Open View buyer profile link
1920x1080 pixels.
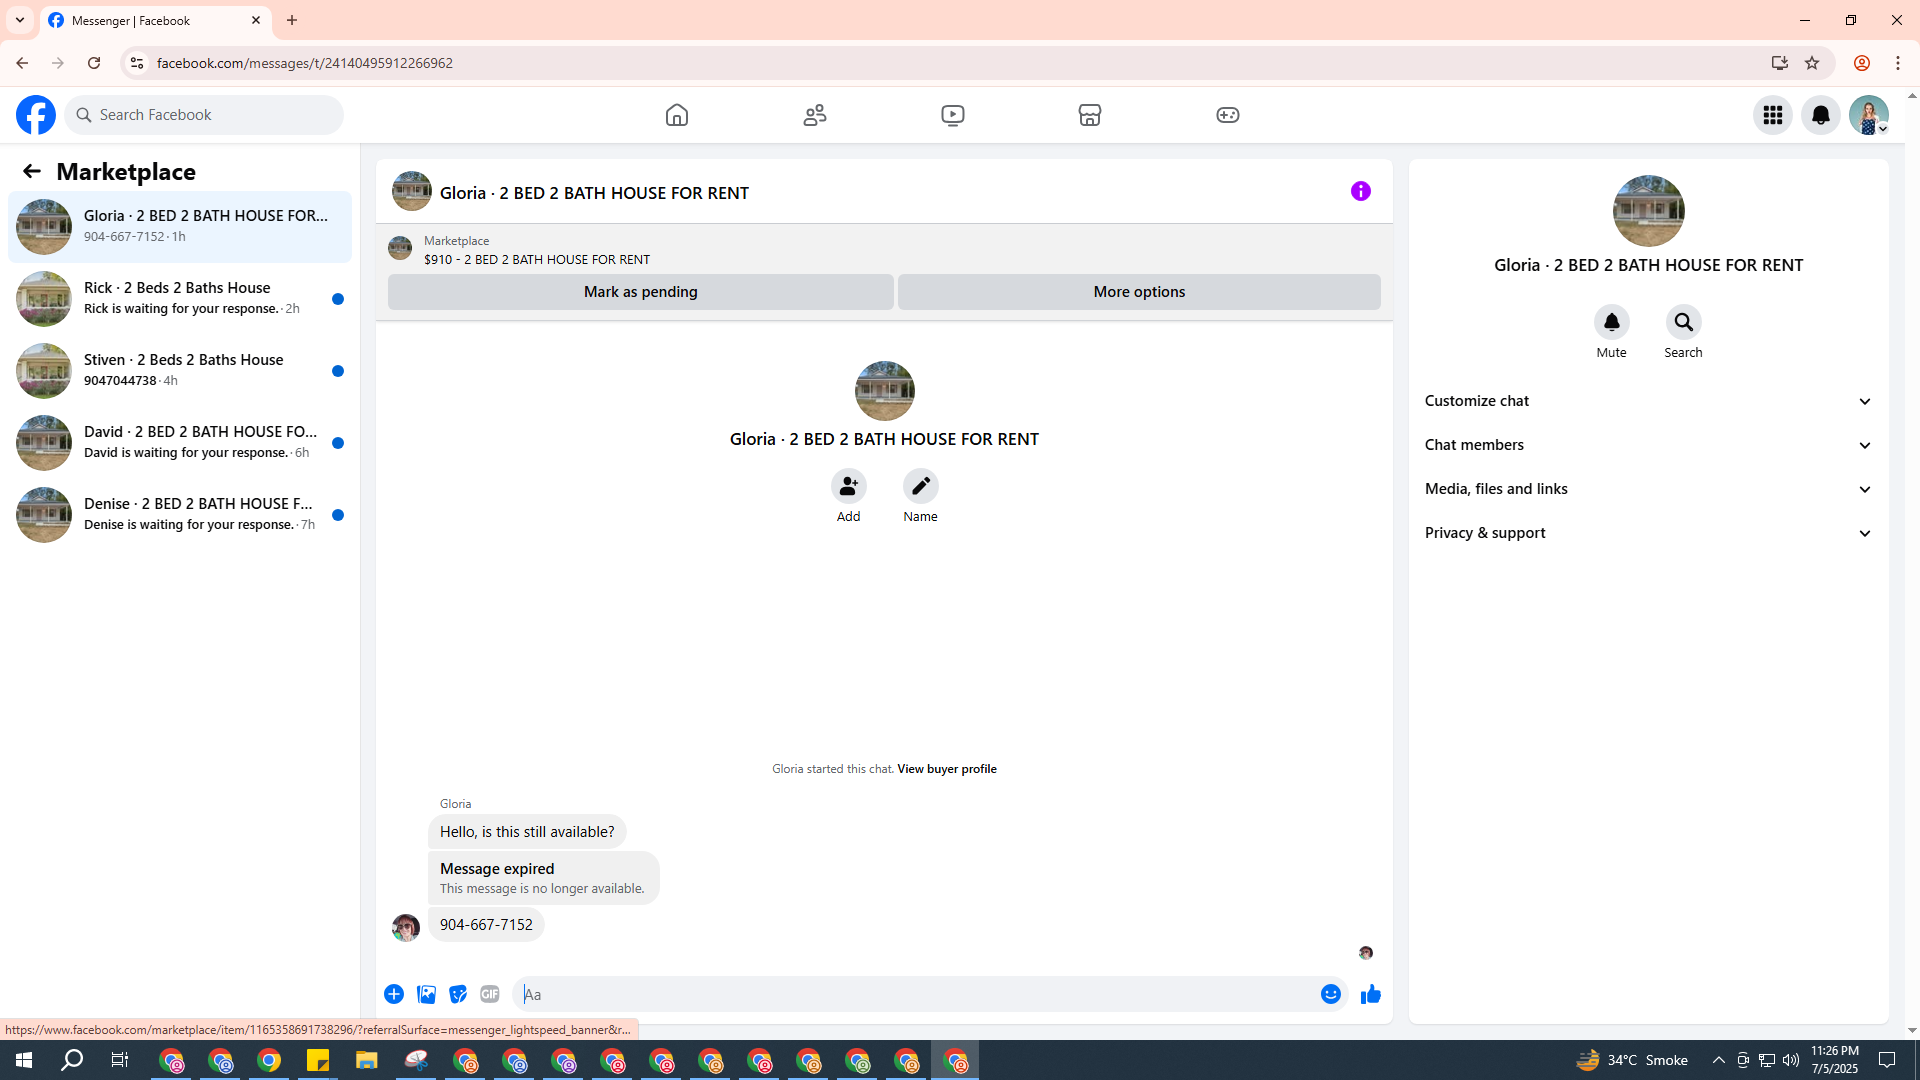click(x=946, y=769)
